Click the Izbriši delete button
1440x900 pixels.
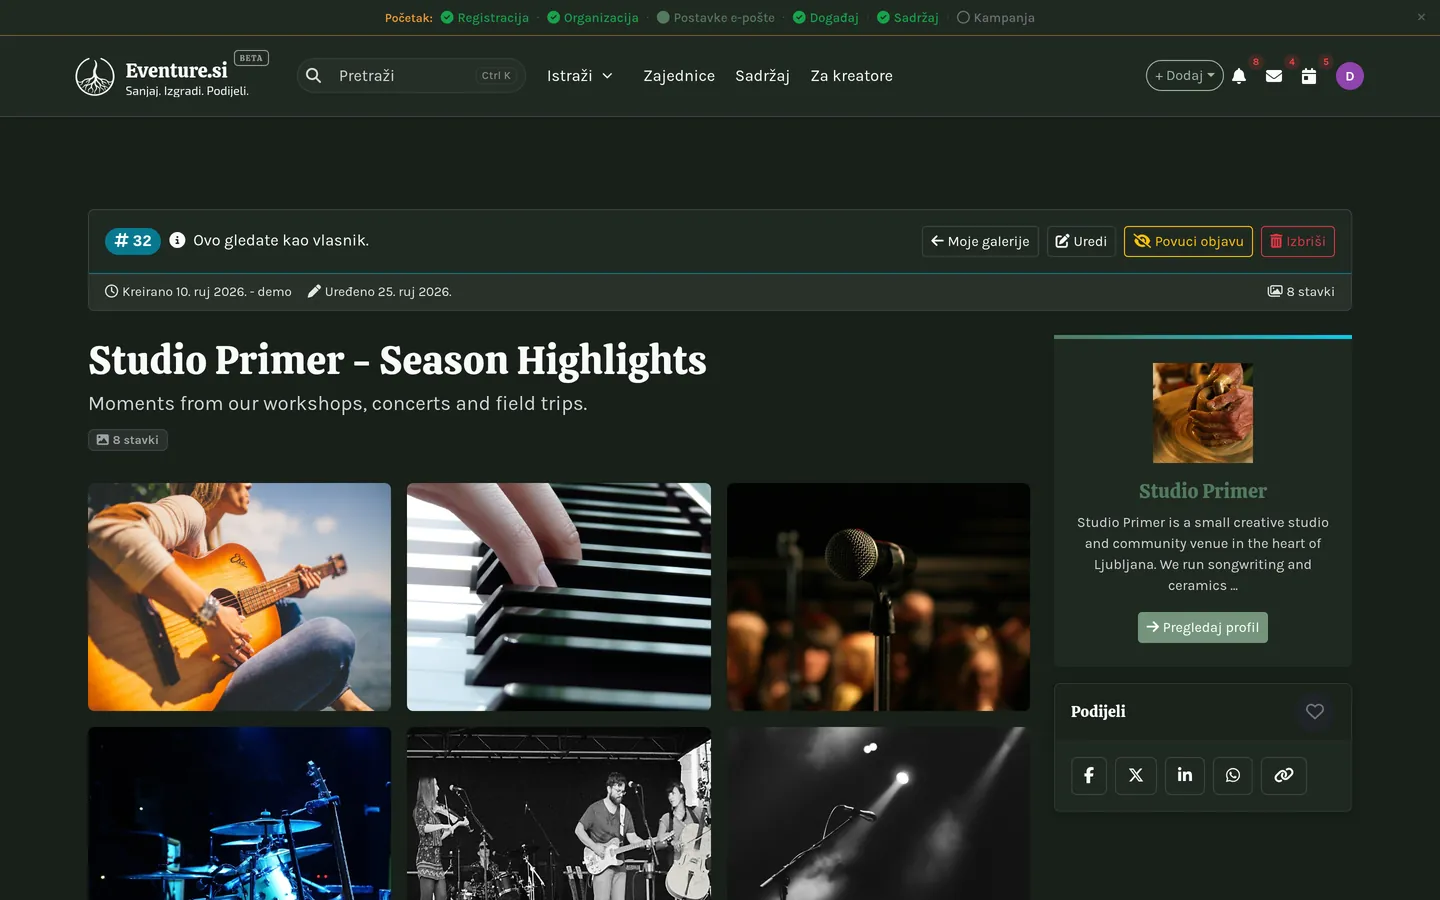[1298, 241]
